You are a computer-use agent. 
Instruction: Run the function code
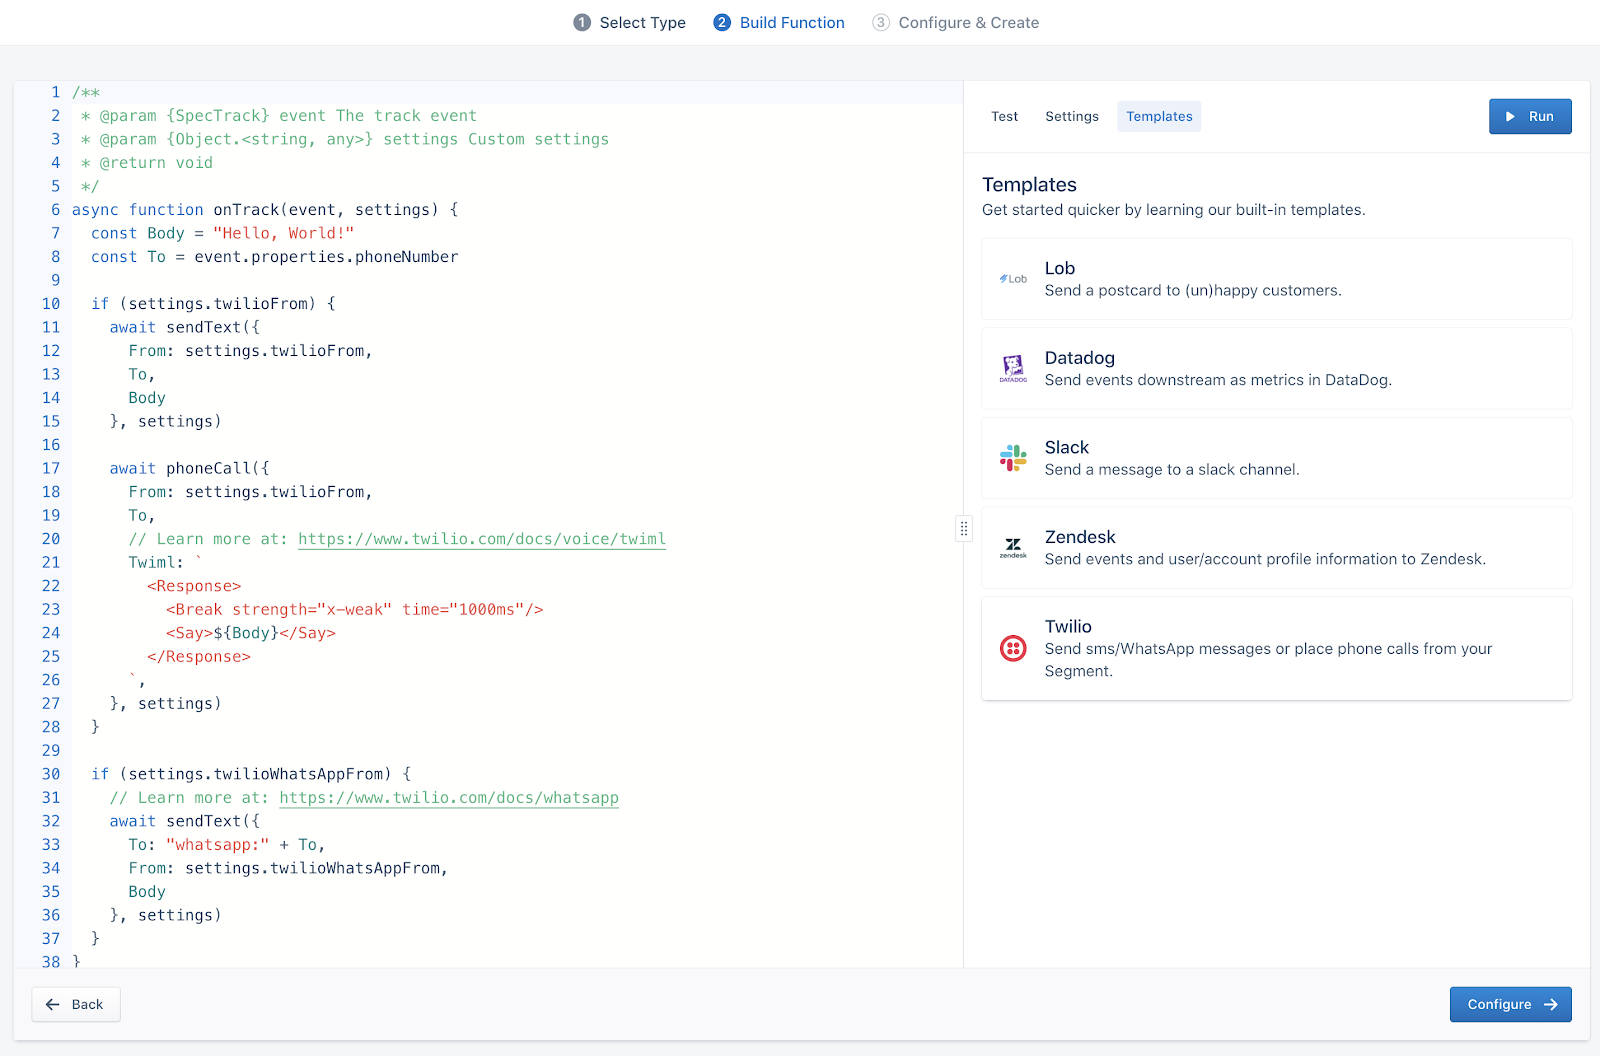pyautogui.click(x=1529, y=117)
